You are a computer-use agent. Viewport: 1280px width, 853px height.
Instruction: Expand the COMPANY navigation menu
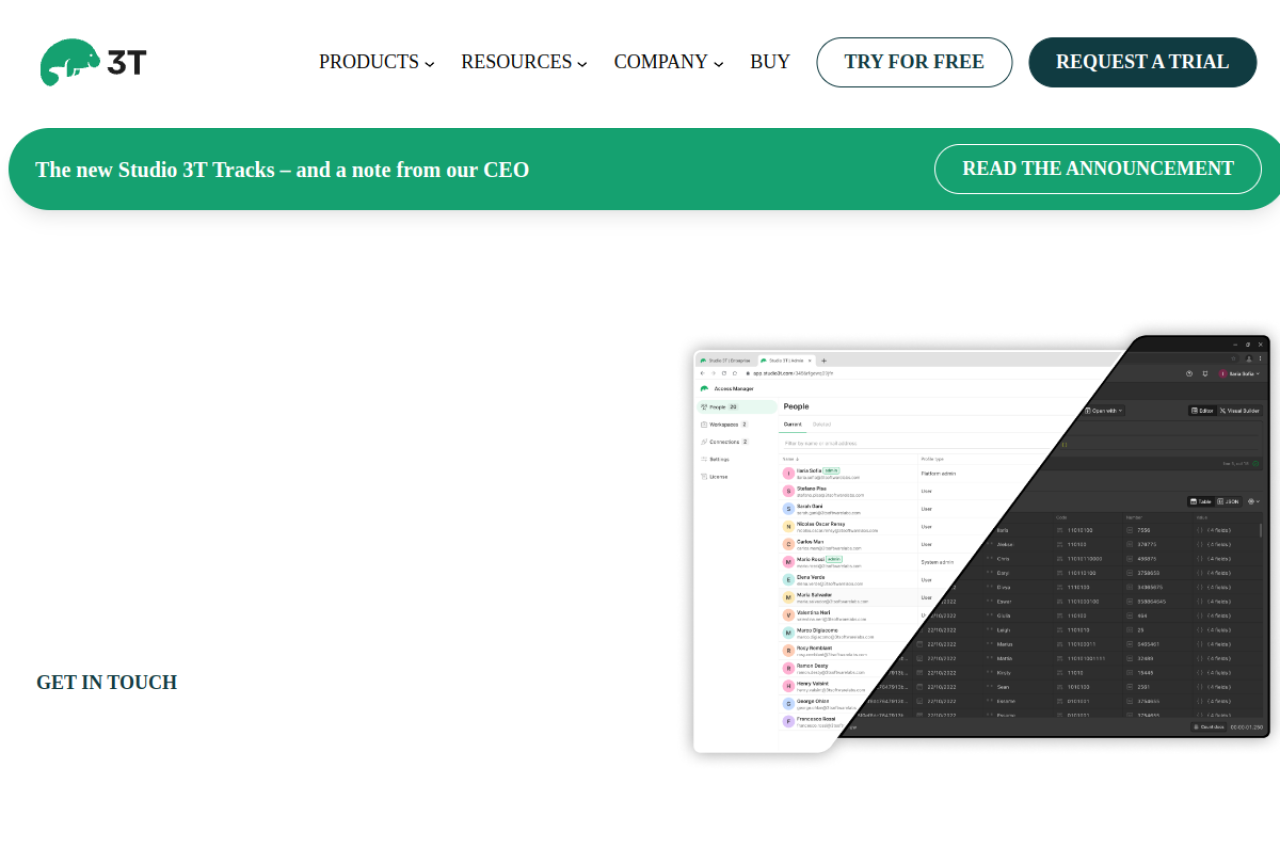click(x=668, y=62)
